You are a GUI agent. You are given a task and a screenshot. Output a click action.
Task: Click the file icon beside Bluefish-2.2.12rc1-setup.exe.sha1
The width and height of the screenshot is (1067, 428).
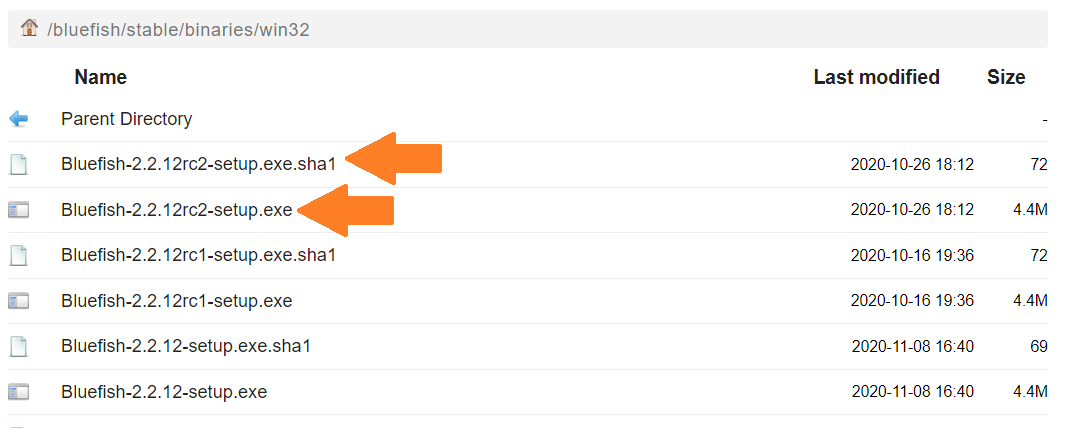[x=18, y=255]
